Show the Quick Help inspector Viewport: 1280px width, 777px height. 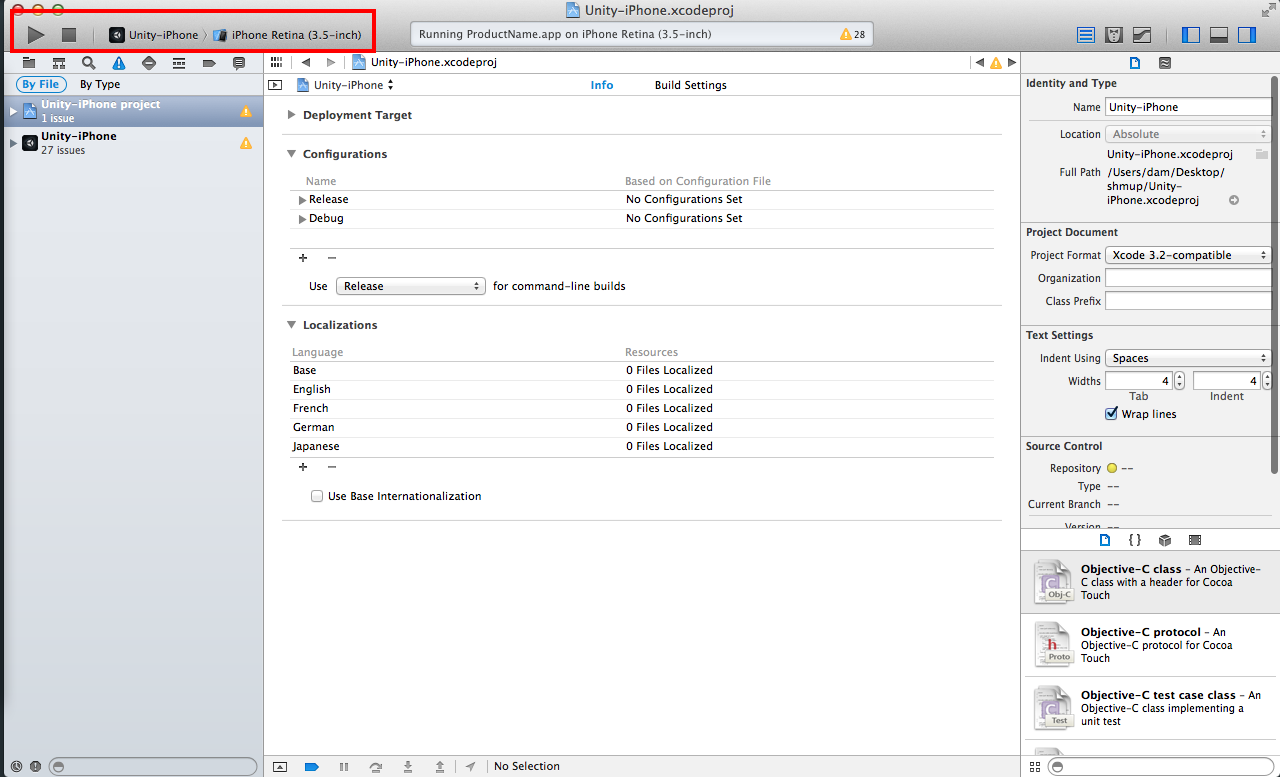coord(1165,63)
